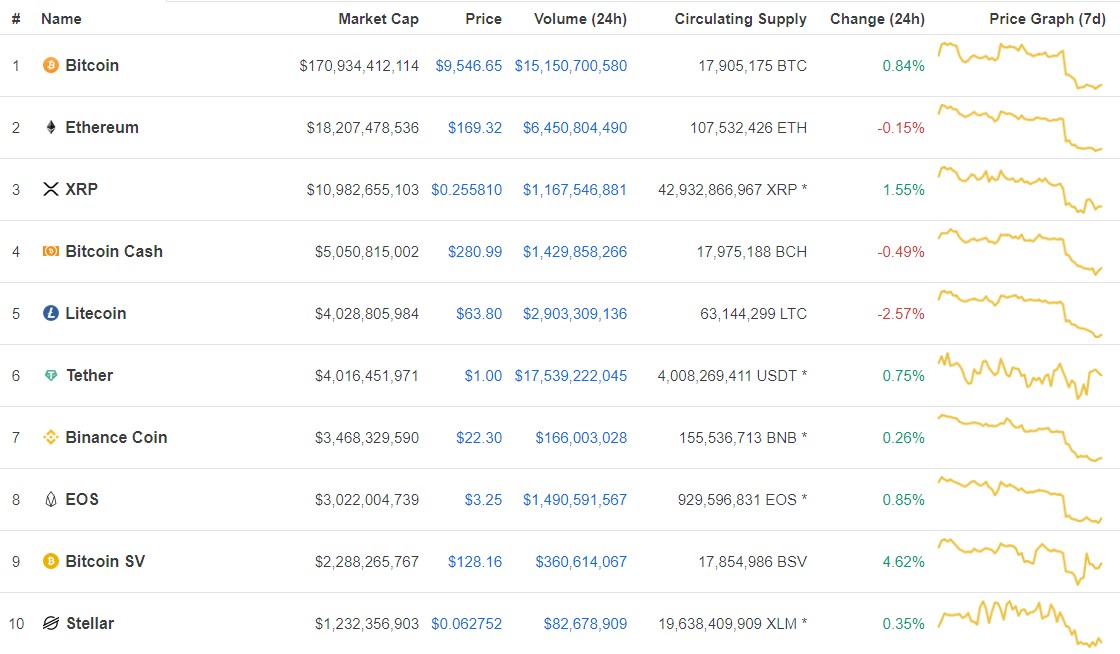Click the Bitcoin orange logo icon
The width and height of the screenshot is (1120, 654).
click(x=50, y=65)
